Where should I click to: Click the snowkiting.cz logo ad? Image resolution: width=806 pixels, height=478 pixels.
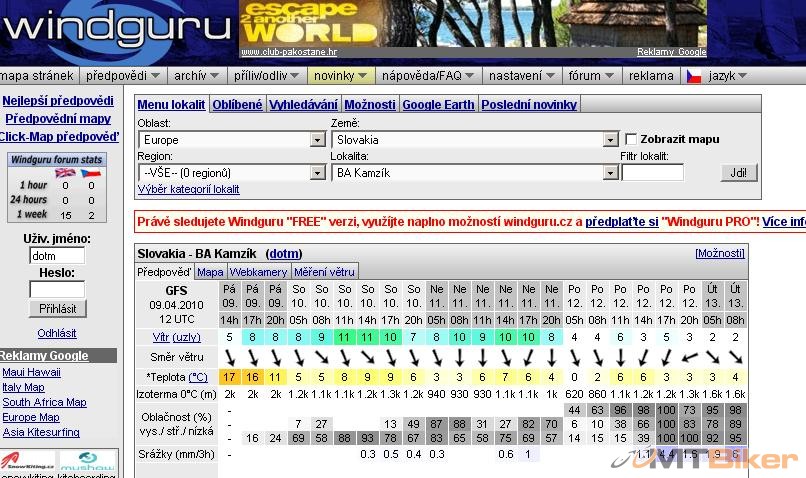coord(28,464)
